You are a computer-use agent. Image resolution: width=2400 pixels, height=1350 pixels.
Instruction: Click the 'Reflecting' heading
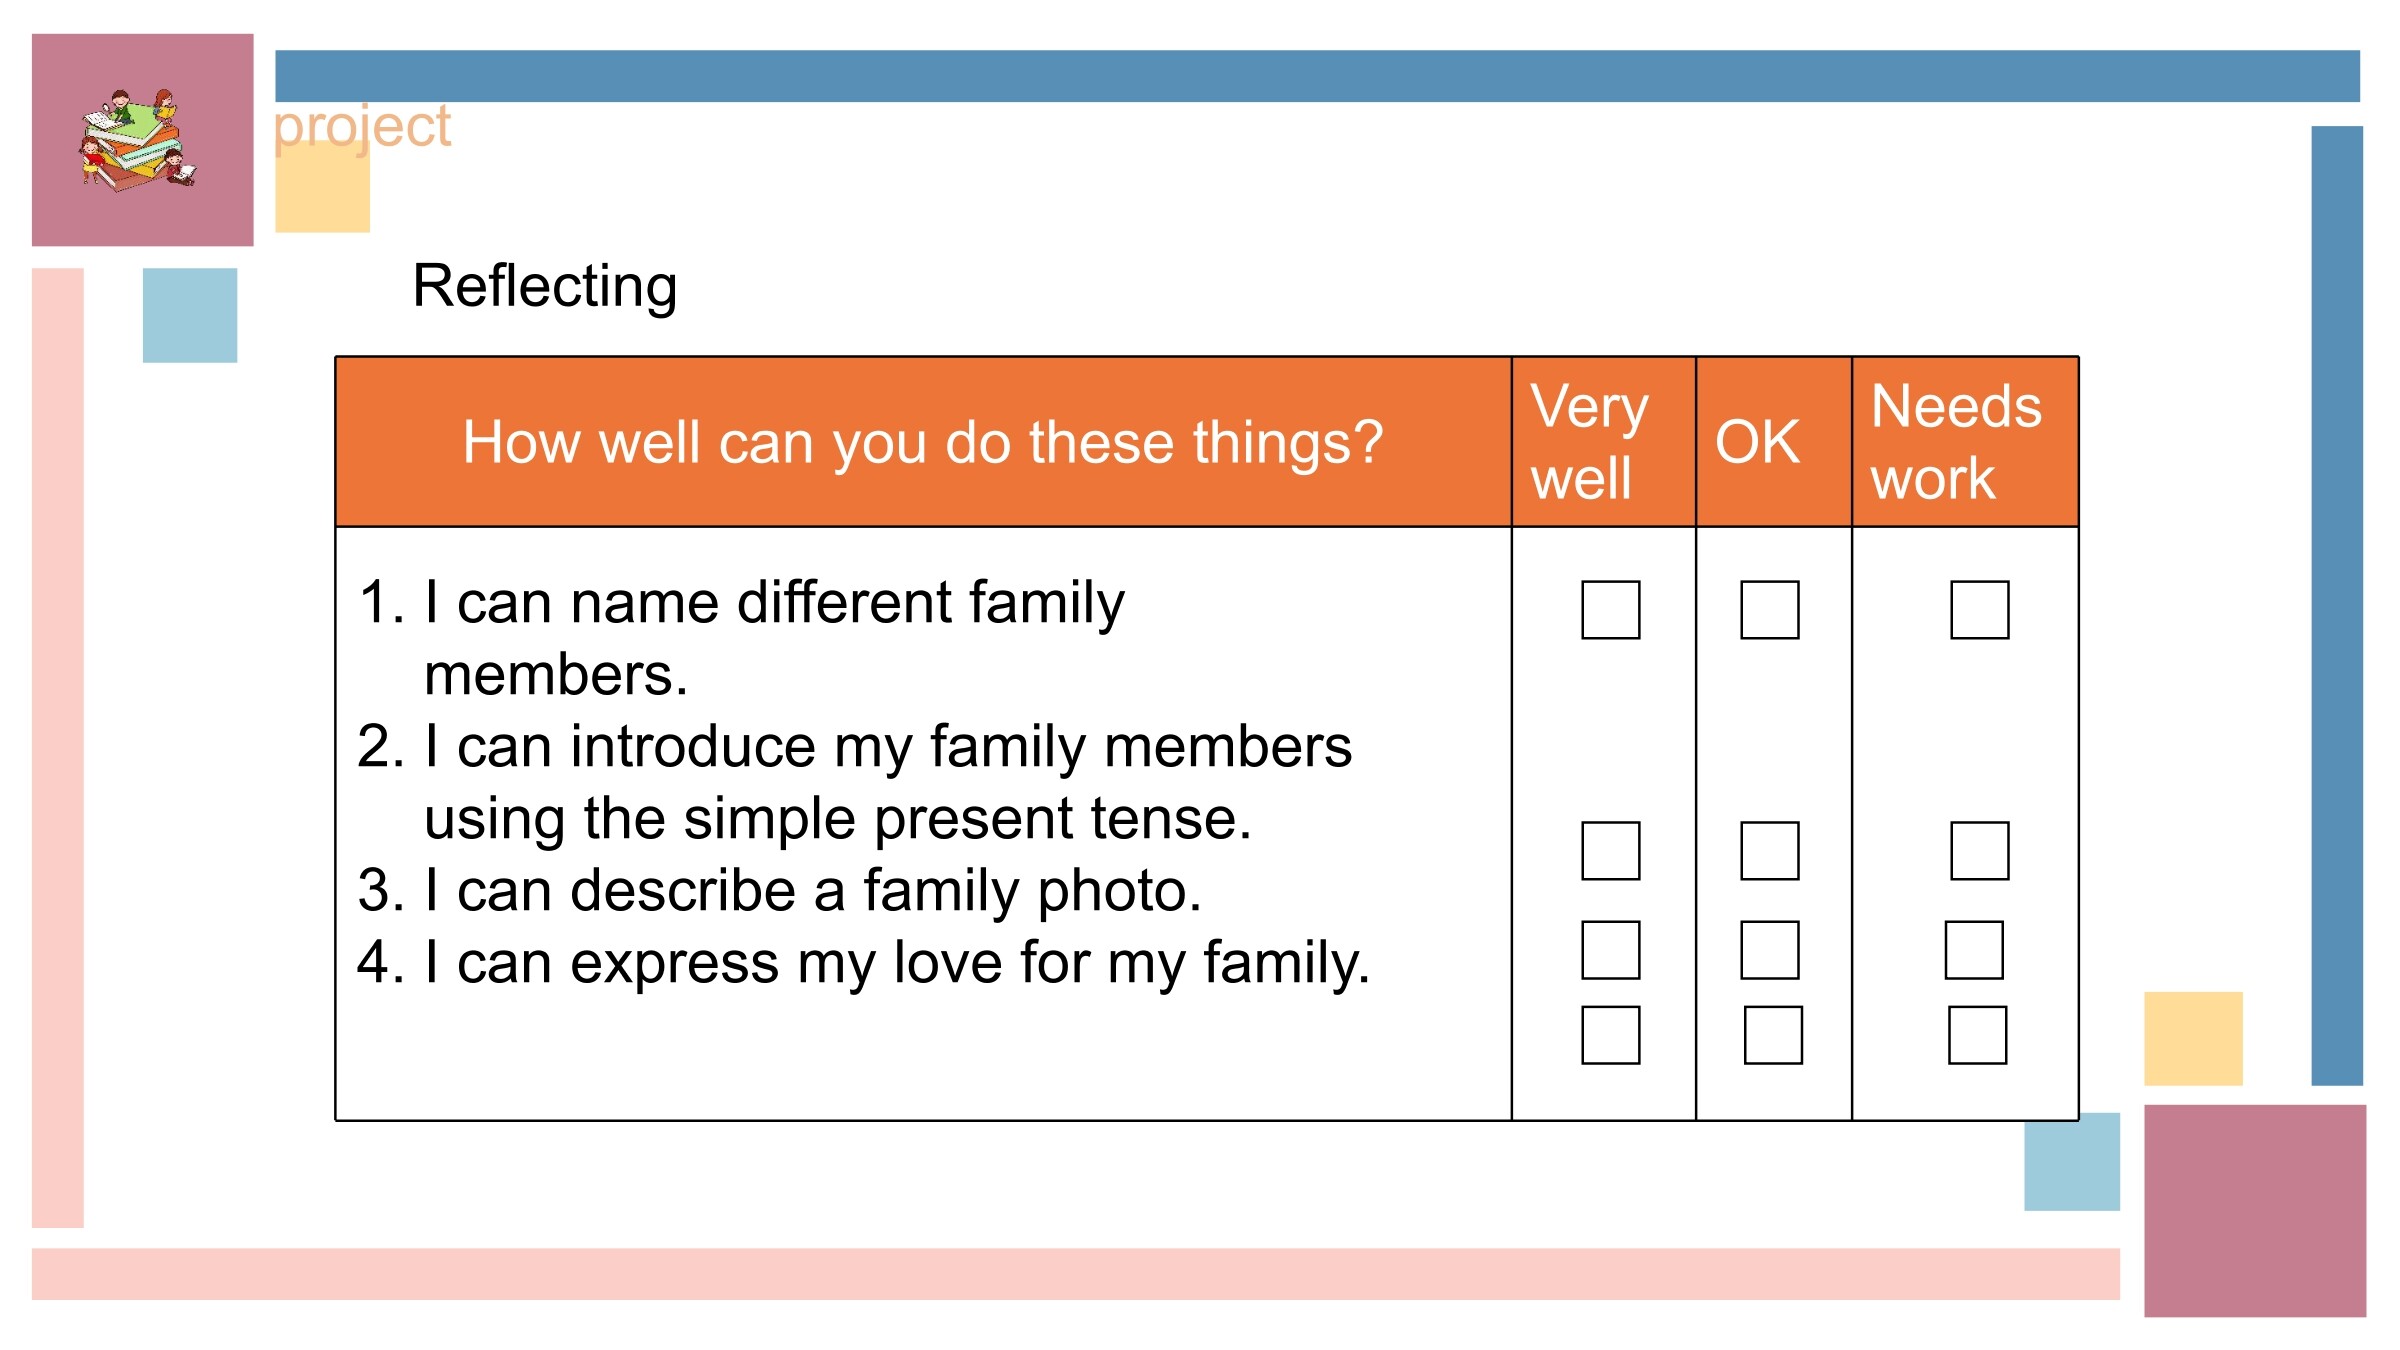[545, 287]
